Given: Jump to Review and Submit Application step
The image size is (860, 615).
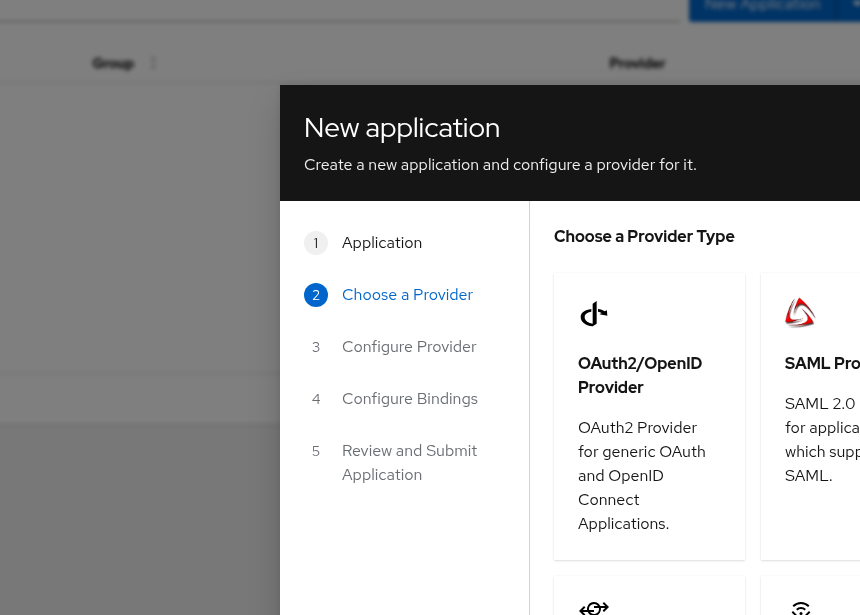Looking at the screenshot, I should (x=409, y=462).
